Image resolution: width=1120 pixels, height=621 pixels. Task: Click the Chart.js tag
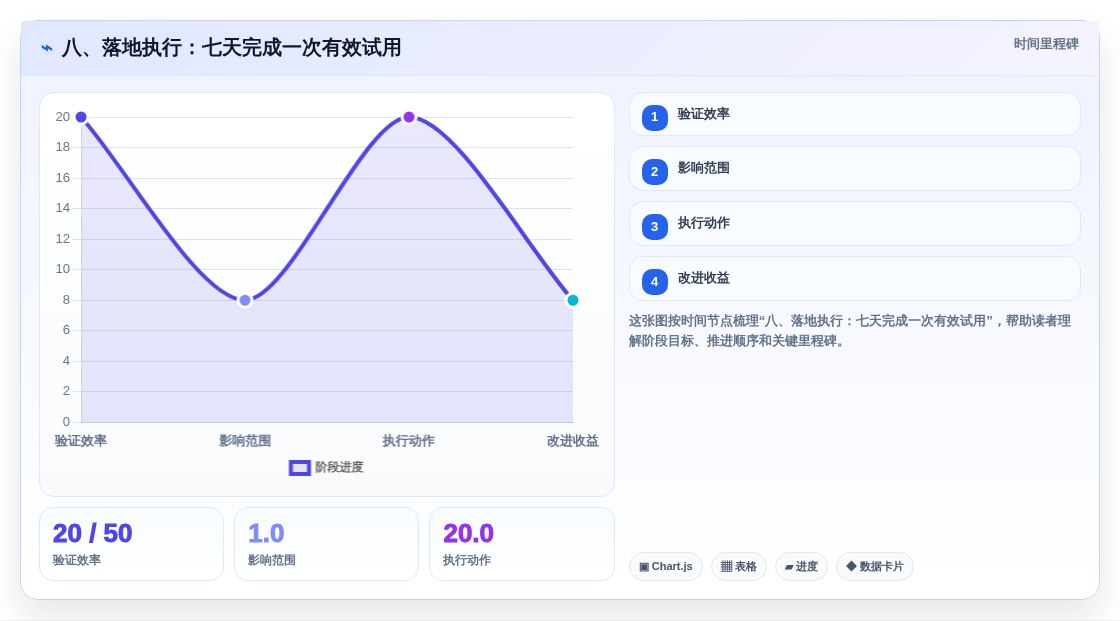[666, 567]
